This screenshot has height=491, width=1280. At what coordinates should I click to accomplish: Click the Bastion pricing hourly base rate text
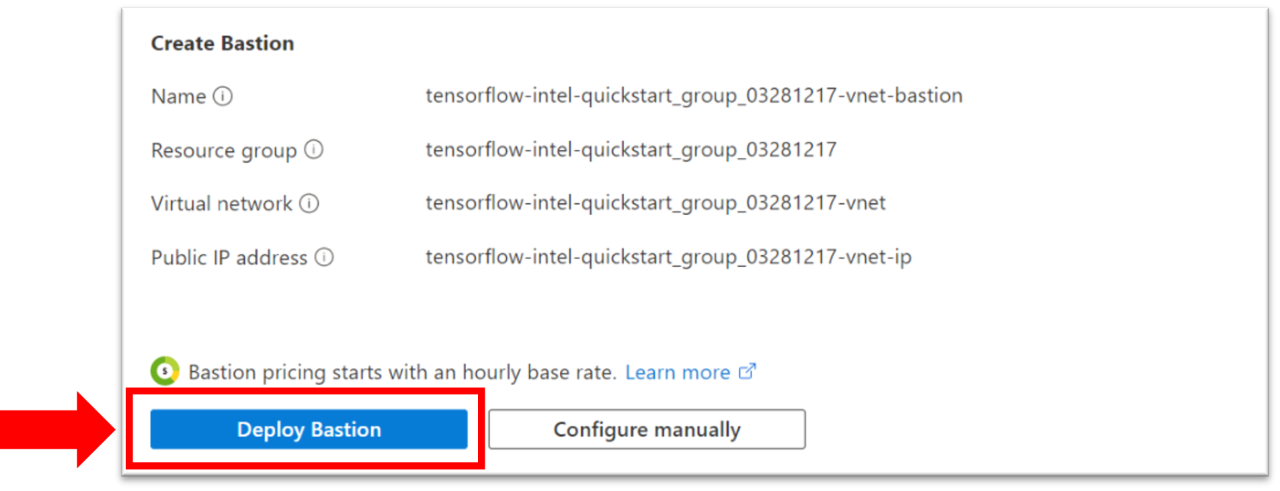click(402, 372)
